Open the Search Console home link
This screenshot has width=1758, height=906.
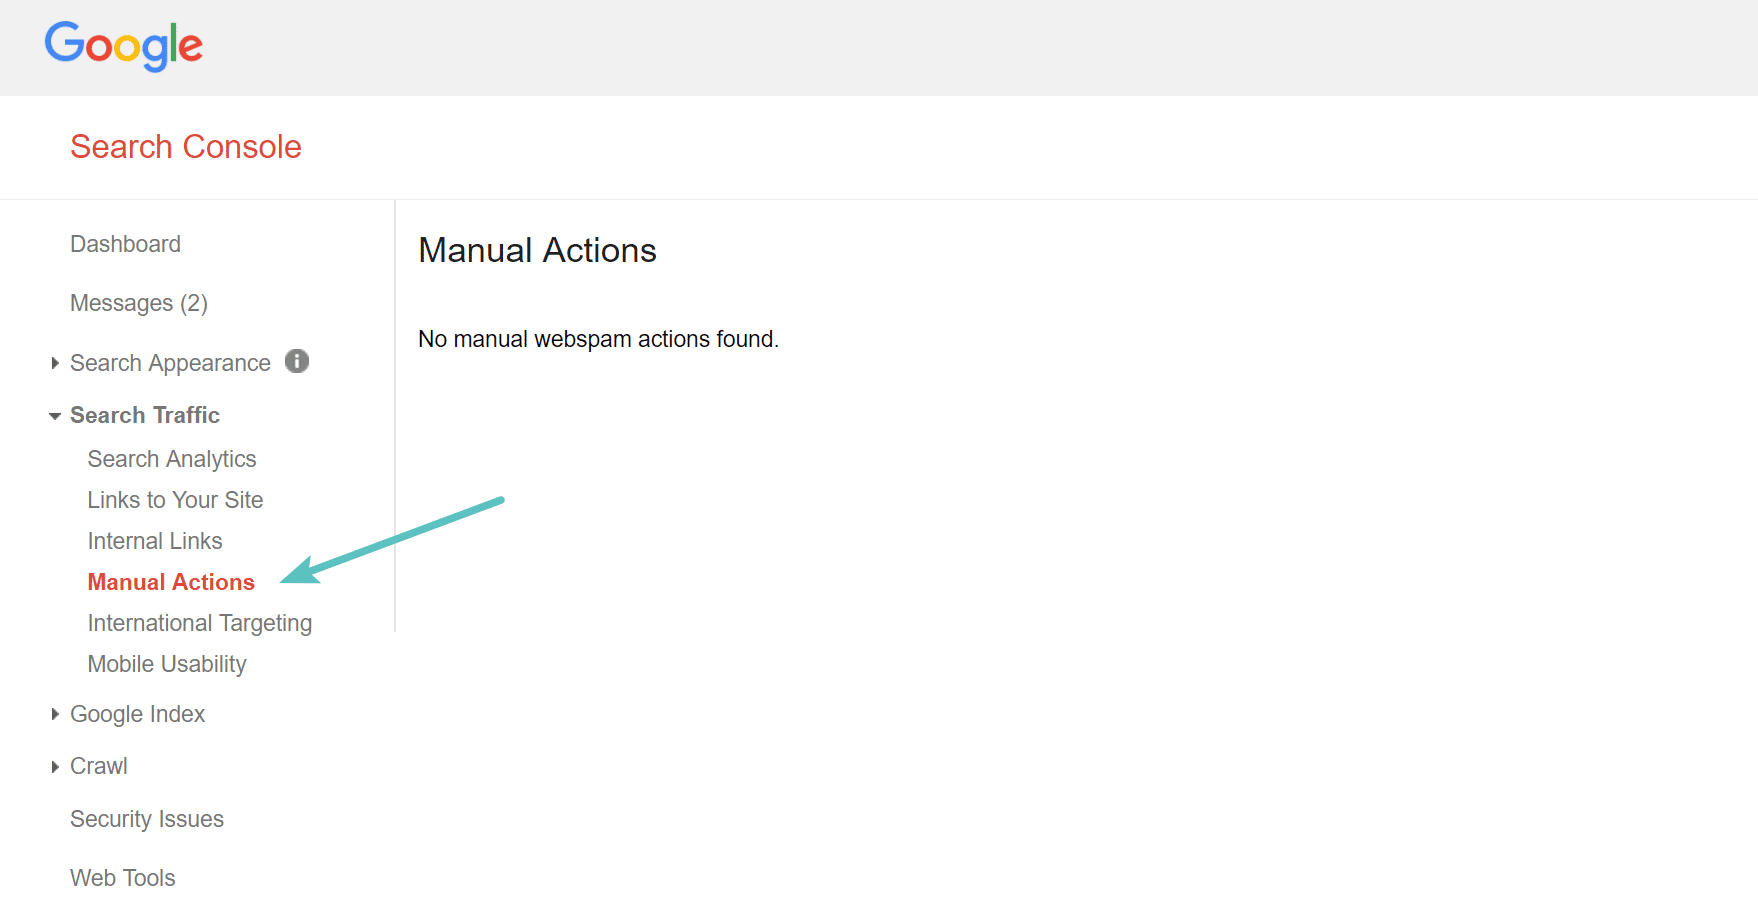tap(186, 147)
